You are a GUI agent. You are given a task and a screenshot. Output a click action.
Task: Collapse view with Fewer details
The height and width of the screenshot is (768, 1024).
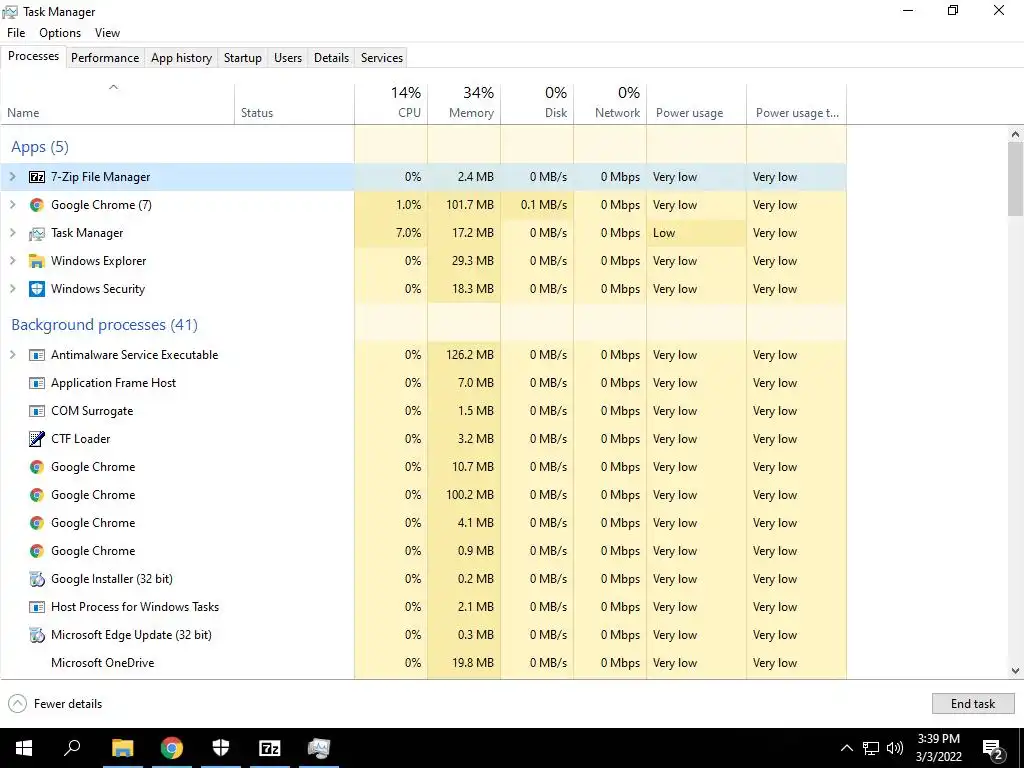[55, 704]
